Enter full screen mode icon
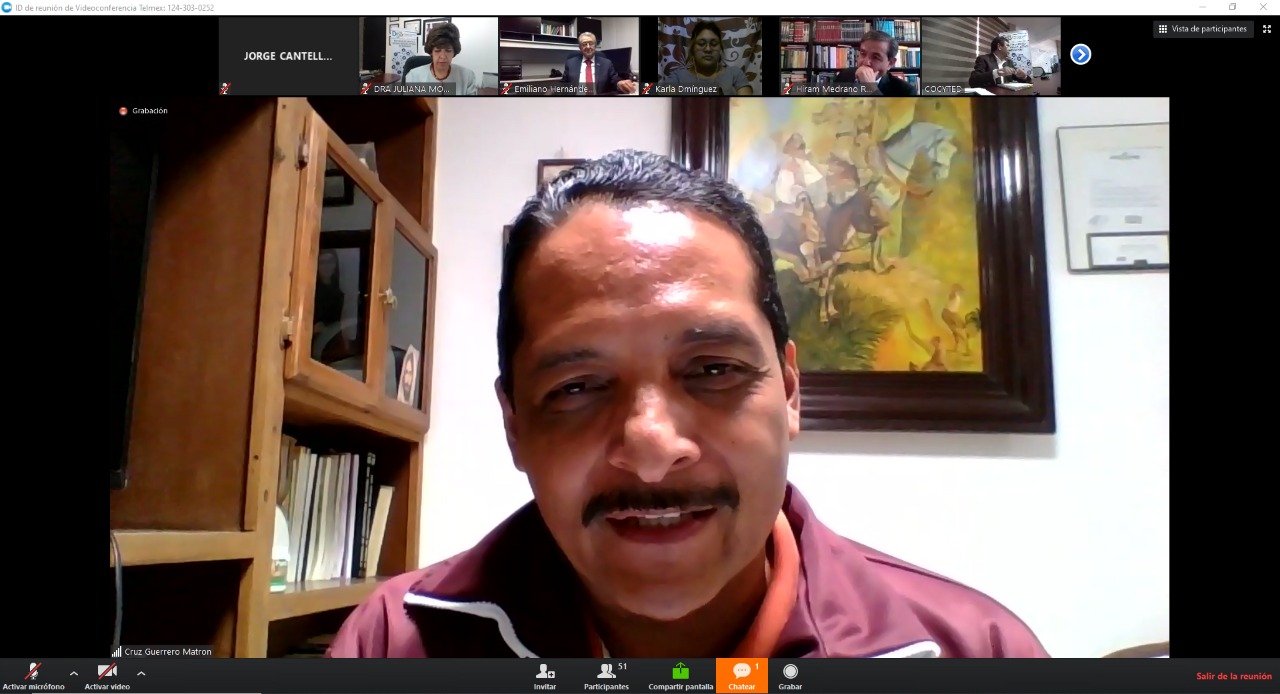This screenshot has height=694, width=1280. pos(1266,29)
